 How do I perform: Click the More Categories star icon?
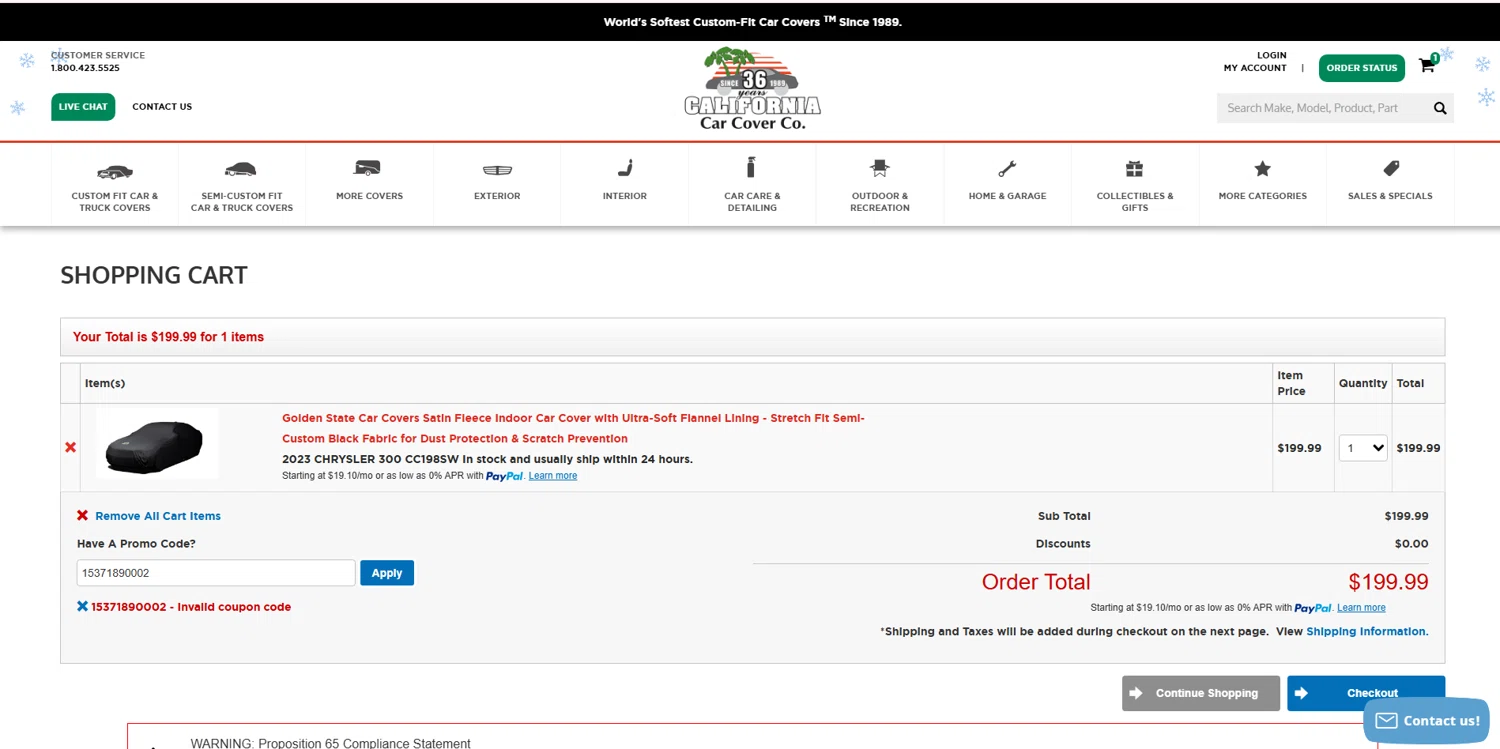1262,168
